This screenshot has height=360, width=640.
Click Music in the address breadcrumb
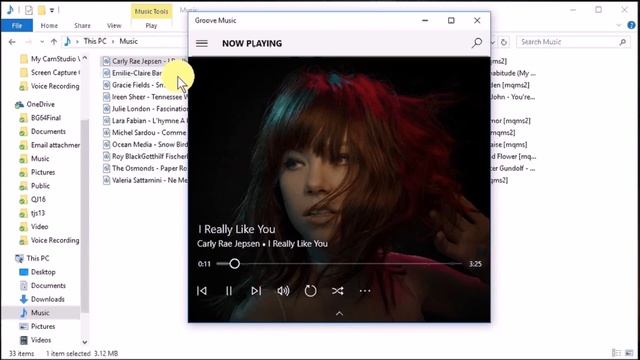pos(129,41)
